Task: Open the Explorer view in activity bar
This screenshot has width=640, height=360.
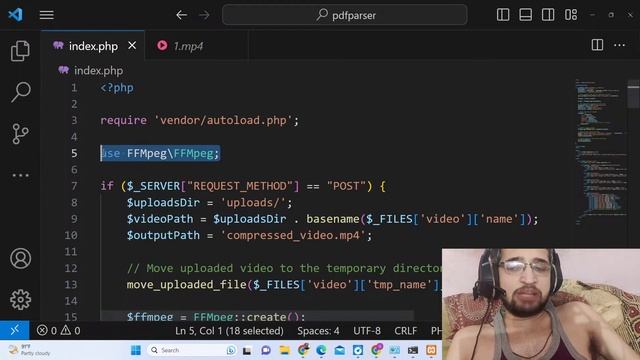Action: 20,51
